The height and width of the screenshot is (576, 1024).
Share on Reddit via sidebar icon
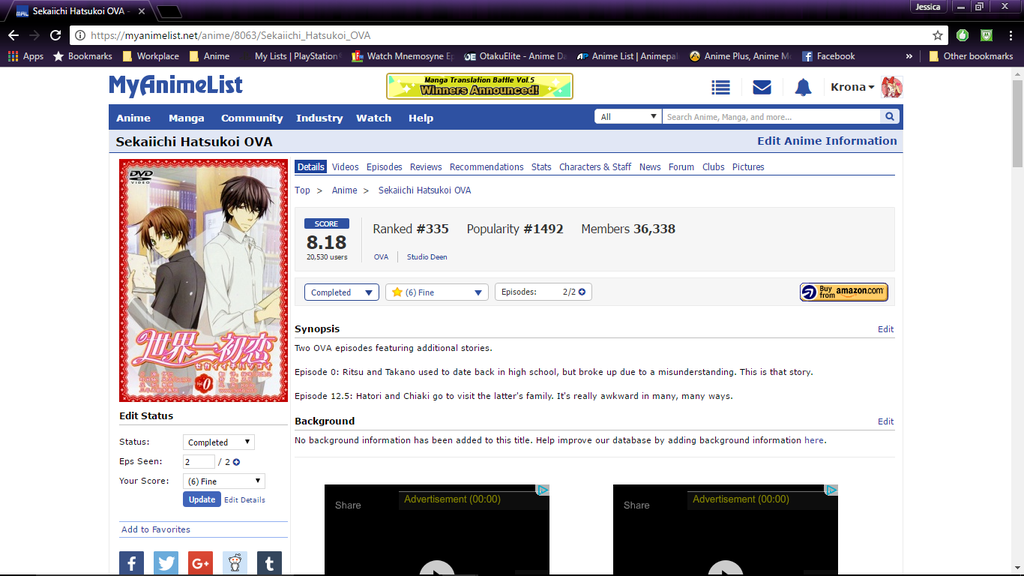pyautogui.click(x=234, y=563)
